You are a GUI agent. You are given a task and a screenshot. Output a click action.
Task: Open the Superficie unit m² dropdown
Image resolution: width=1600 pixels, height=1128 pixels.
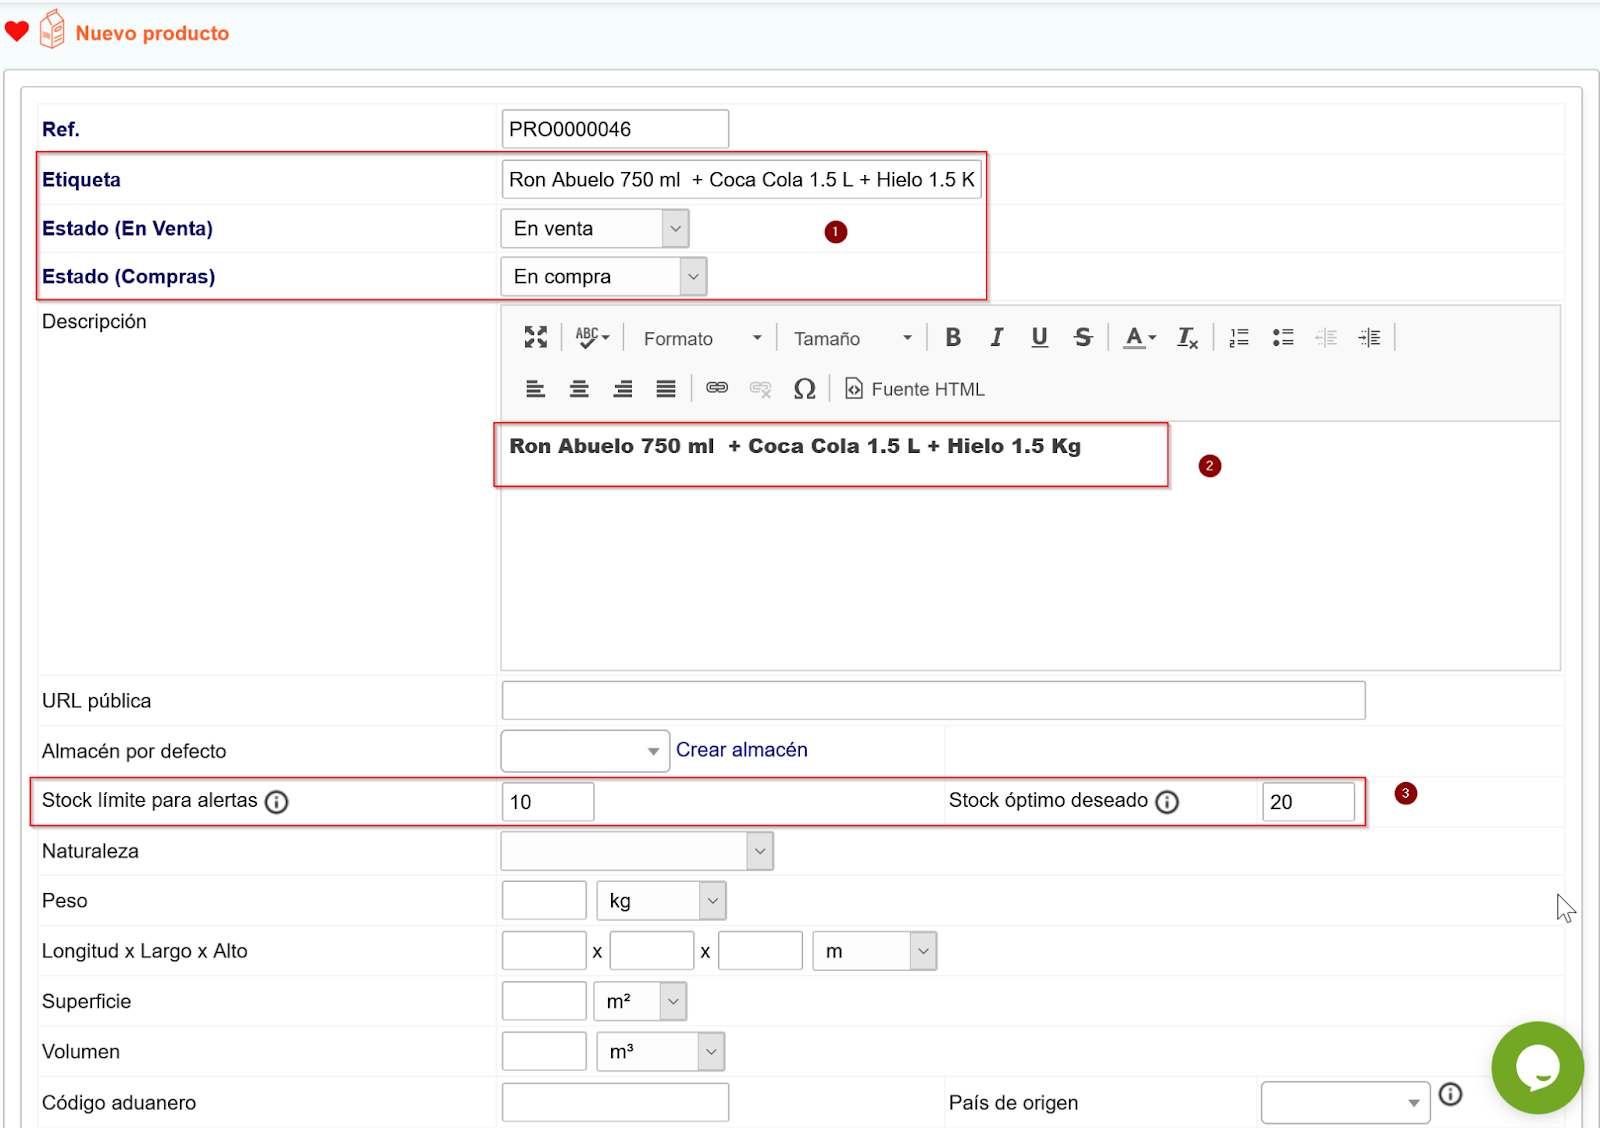pyautogui.click(x=641, y=1001)
